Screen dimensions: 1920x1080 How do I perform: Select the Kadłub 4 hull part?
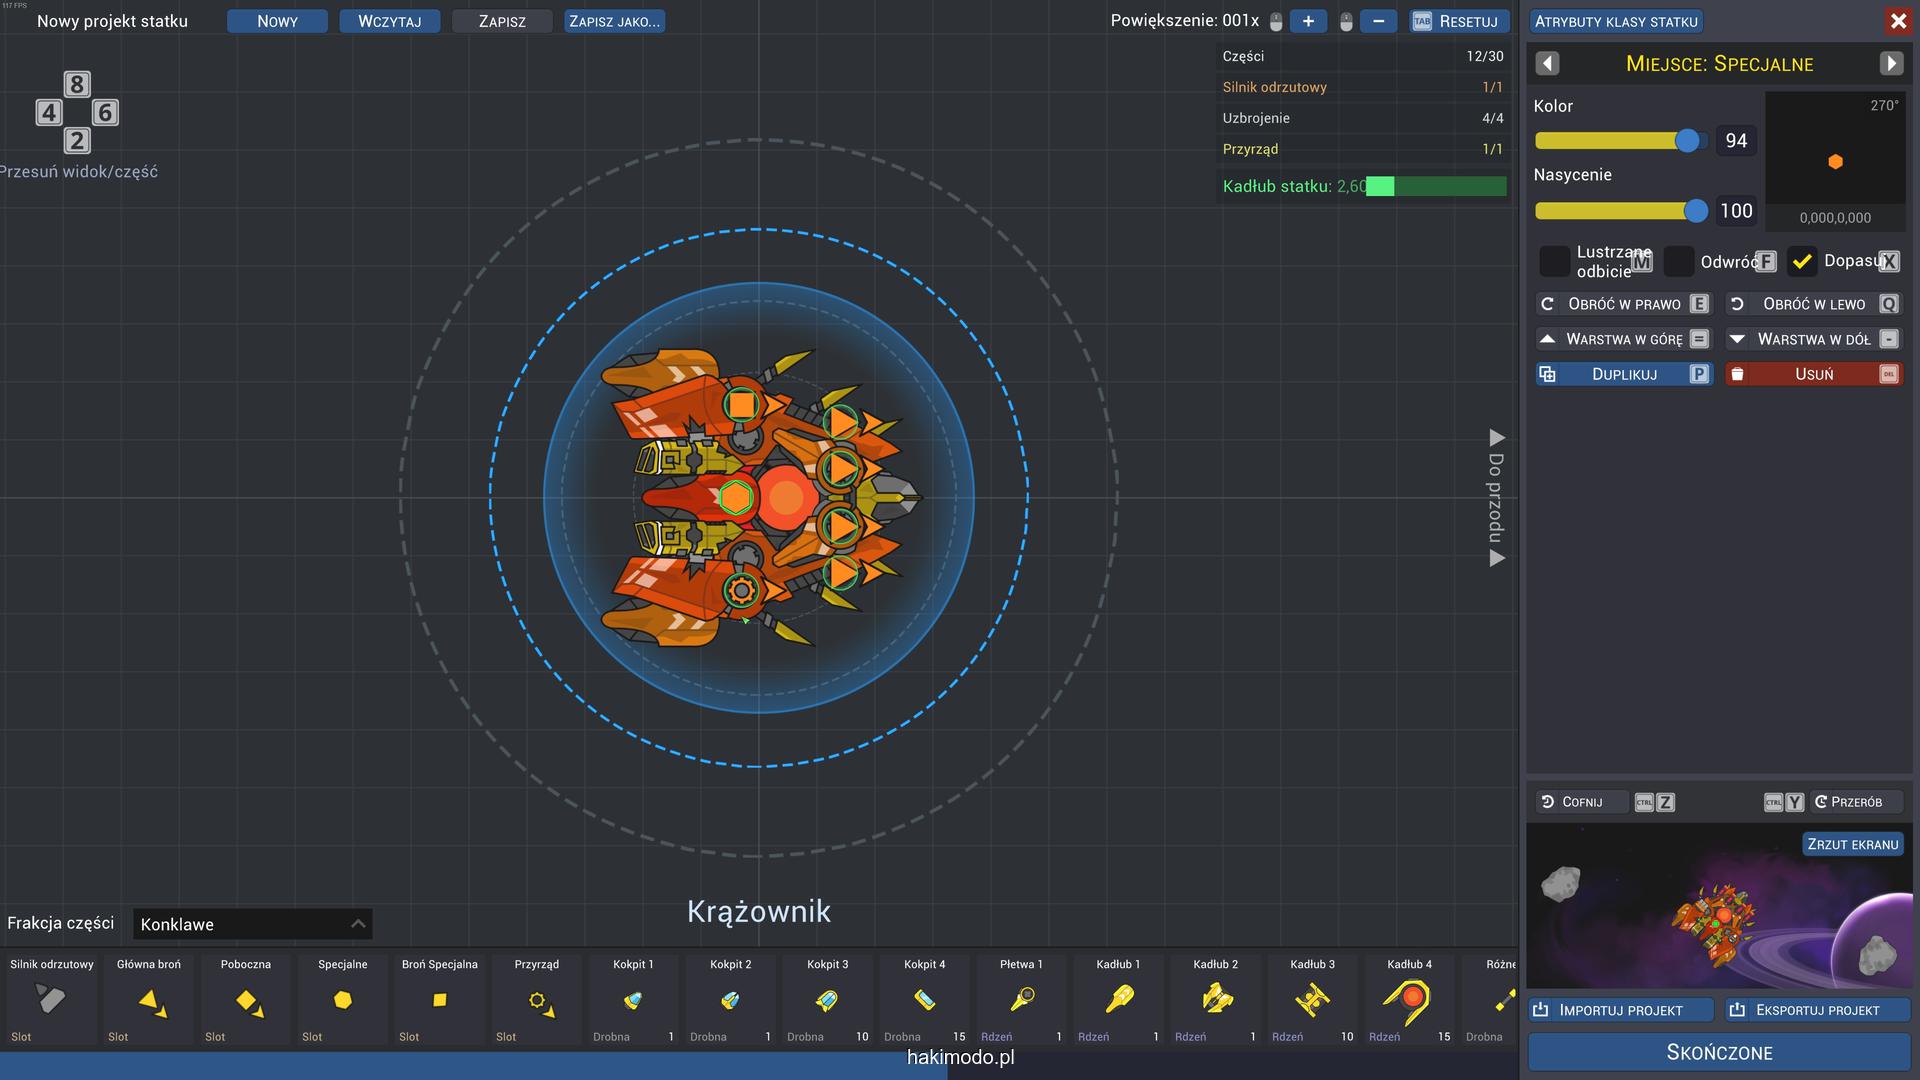(x=1408, y=999)
